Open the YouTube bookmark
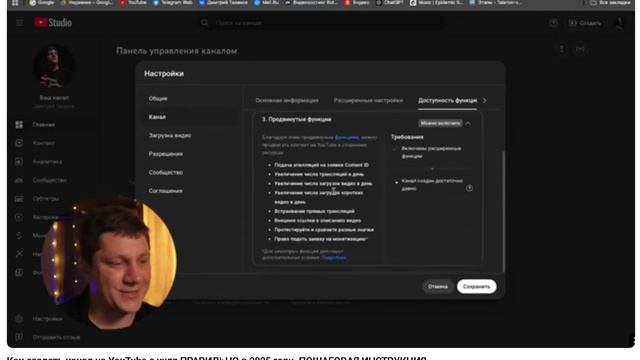Screen dimensions: 640x360 (133, 3)
